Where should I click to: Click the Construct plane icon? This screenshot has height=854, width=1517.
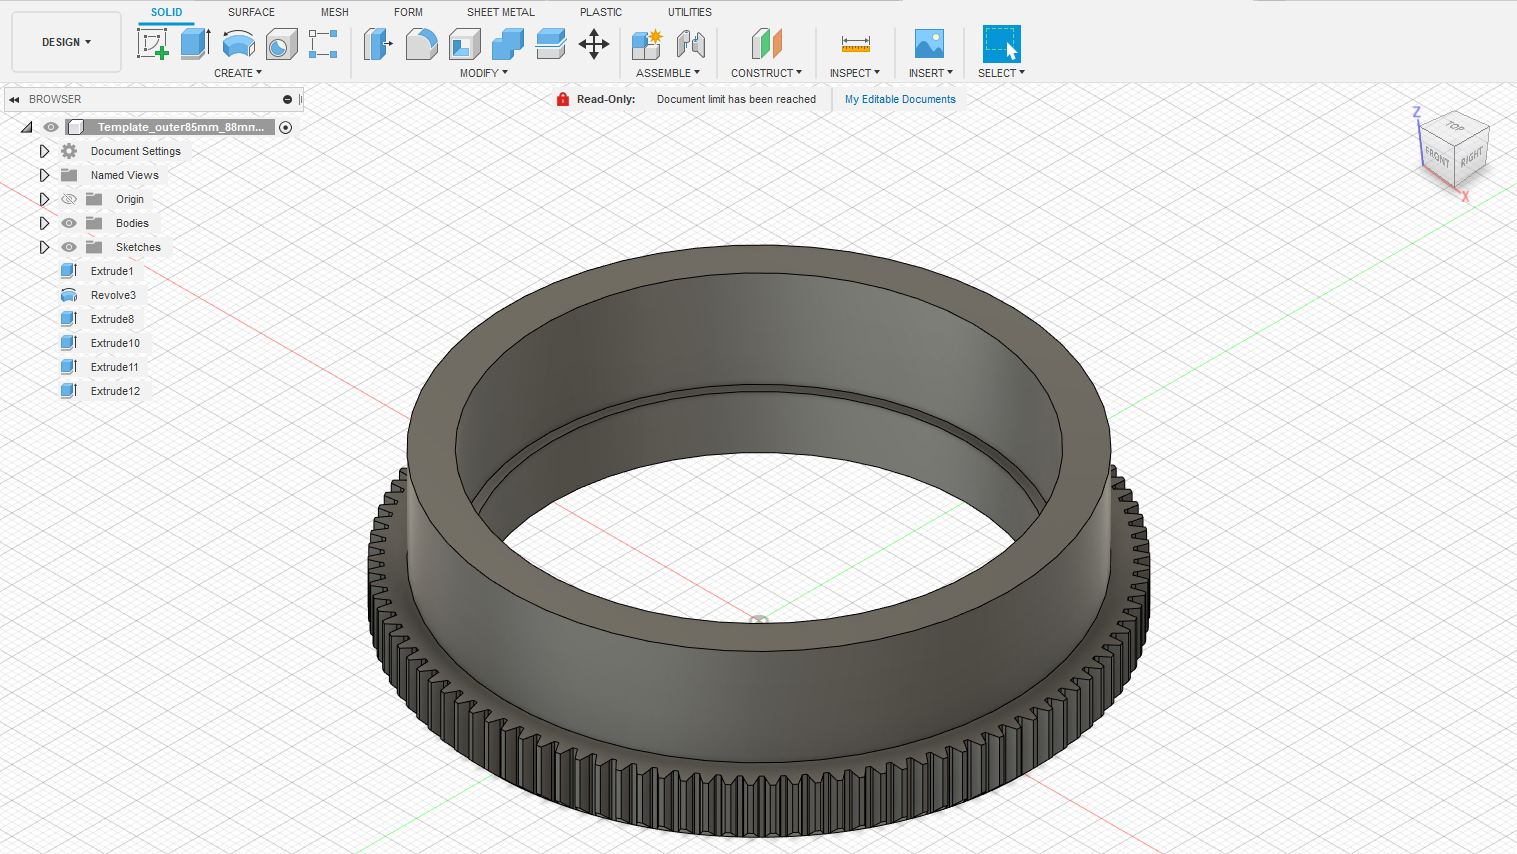(x=766, y=44)
